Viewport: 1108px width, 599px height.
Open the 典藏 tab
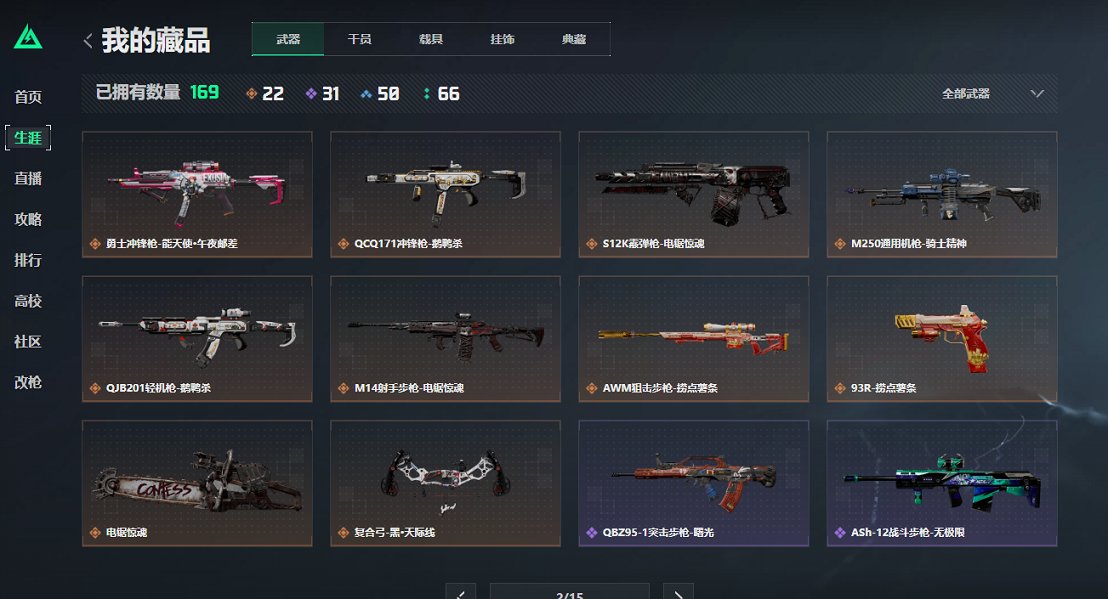coord(574,39)
